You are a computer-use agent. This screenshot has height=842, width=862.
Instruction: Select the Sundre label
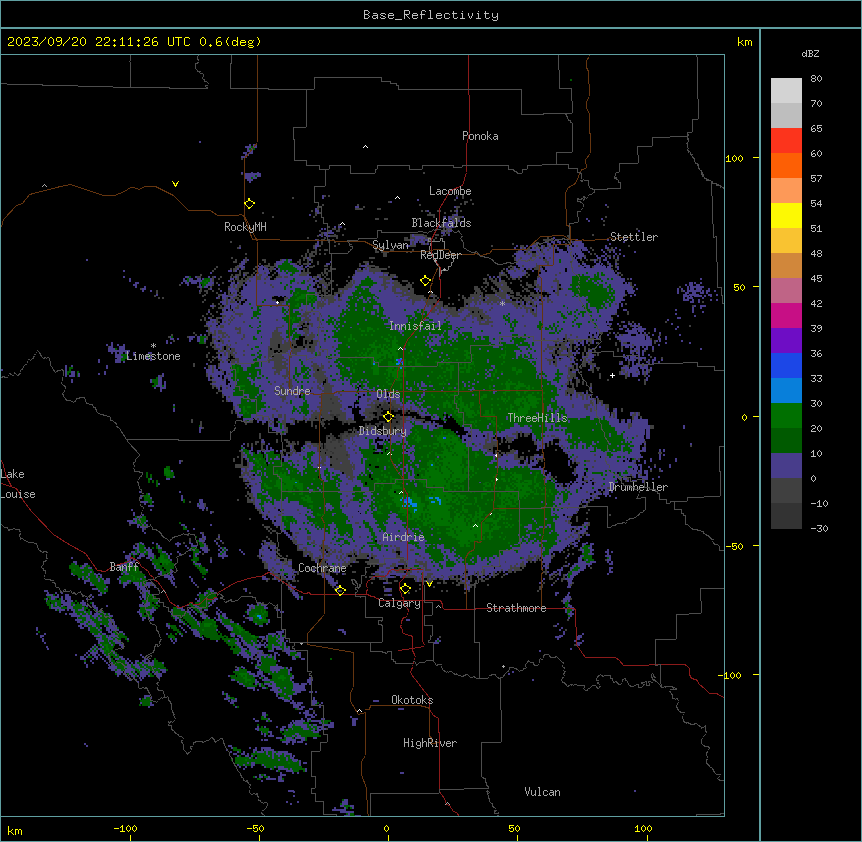(292, 391)
